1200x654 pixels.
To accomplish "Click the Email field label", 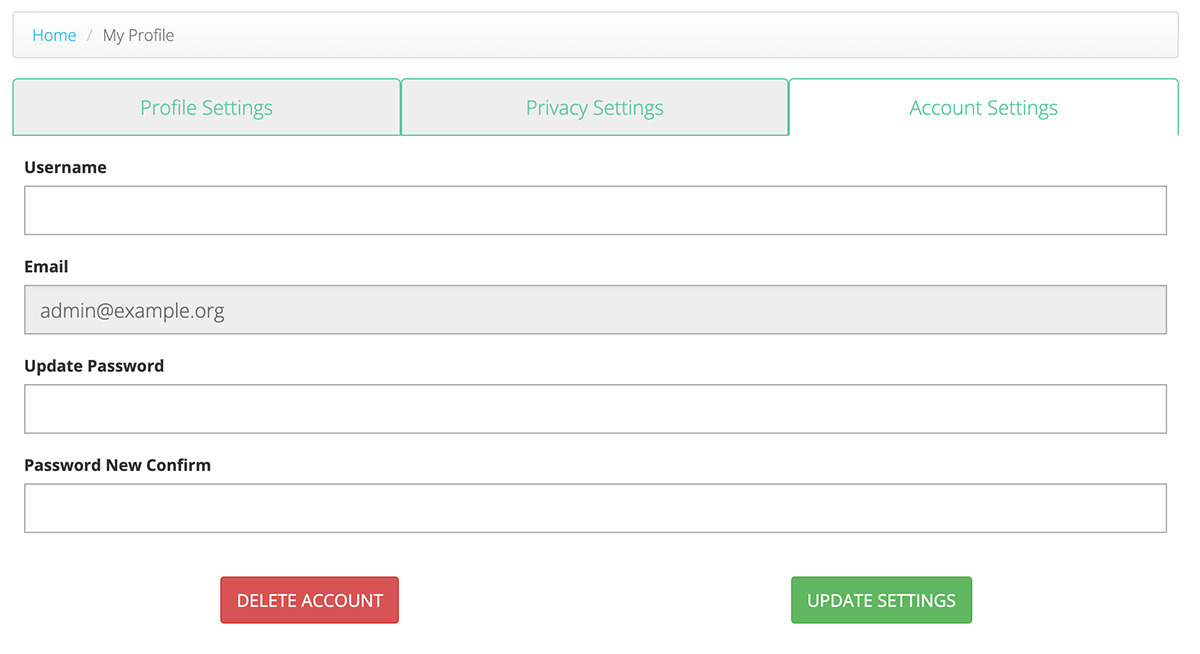I will click(x=46, y=267).
